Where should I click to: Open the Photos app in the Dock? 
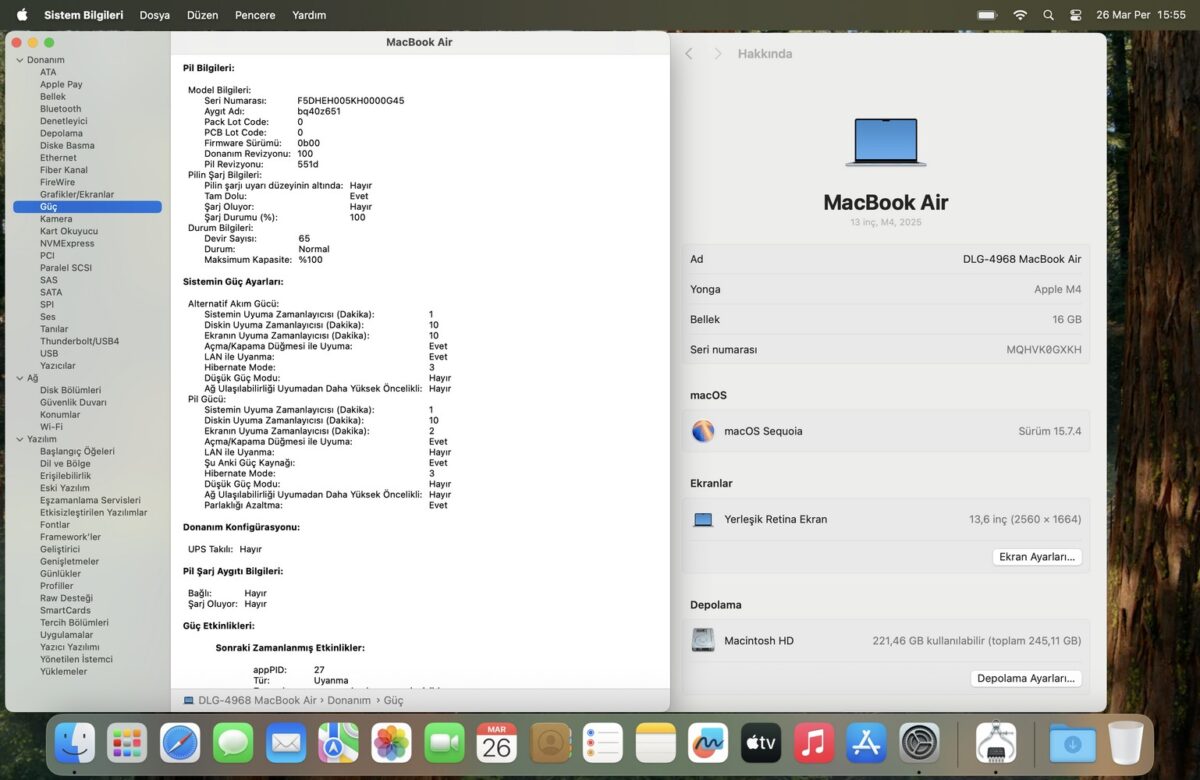click(392, 743)
